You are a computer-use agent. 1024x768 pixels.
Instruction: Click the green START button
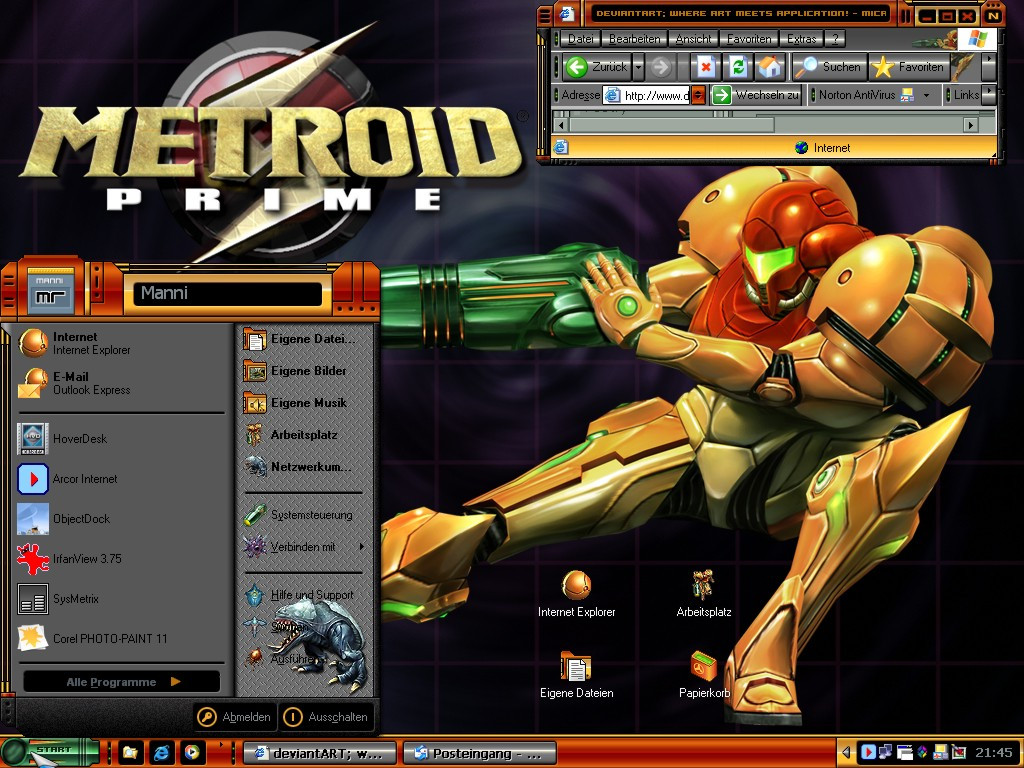coord(50,751)
